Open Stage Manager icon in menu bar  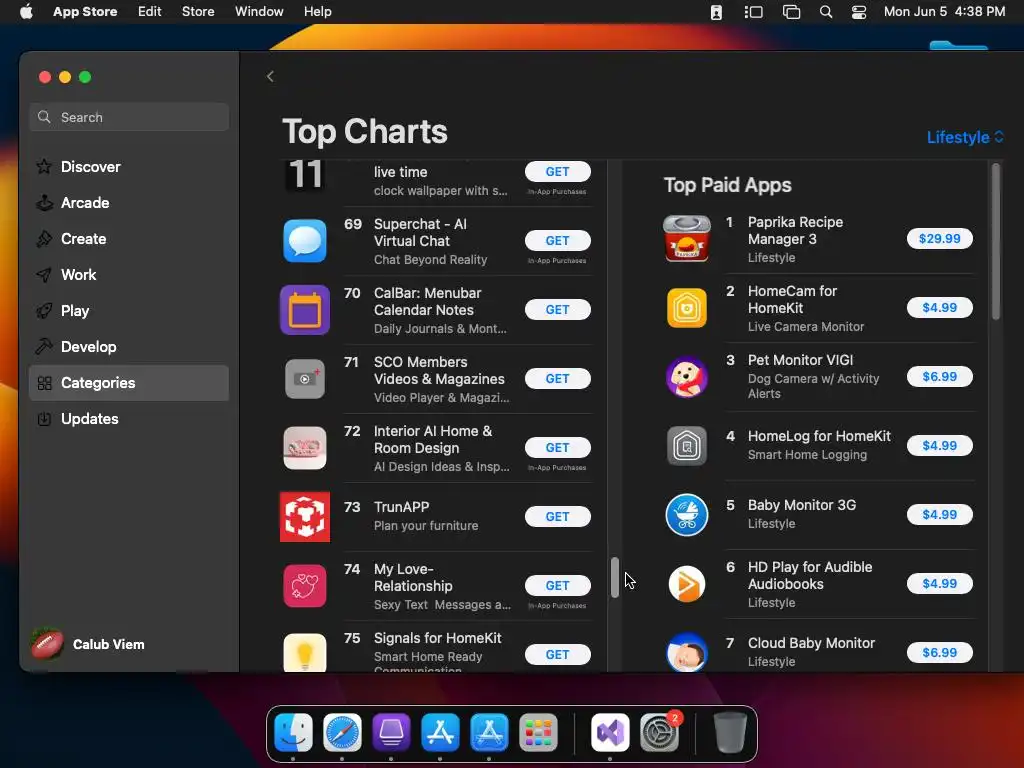tap(753, 12)
